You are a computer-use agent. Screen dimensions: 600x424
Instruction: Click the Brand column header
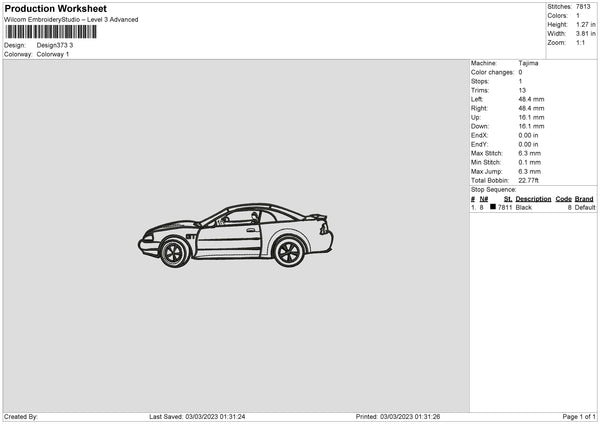point(584,198)
